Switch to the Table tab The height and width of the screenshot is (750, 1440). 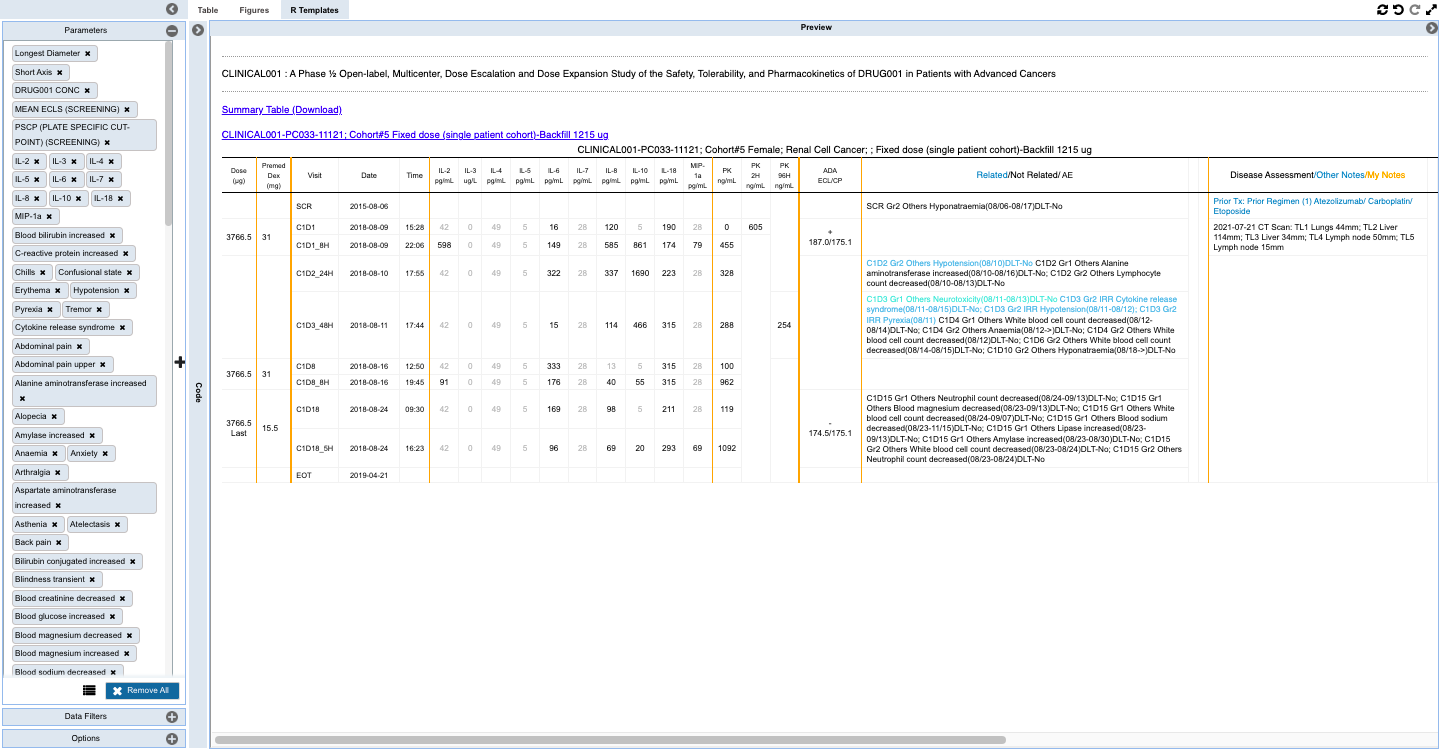click(207, 10)
